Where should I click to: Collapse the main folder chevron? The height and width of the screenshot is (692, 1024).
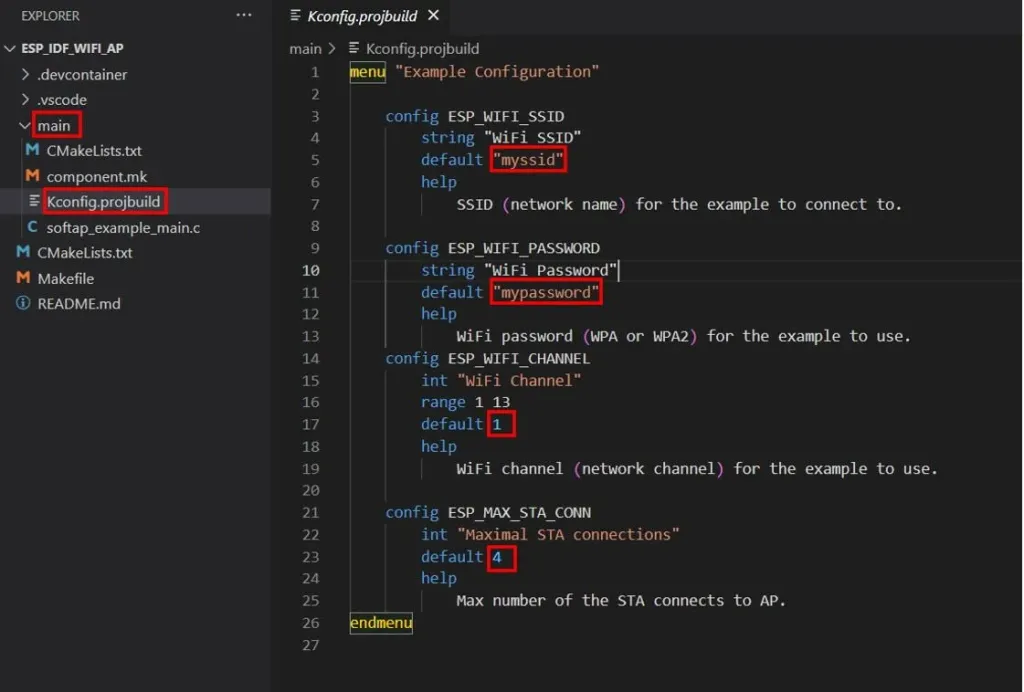(25, 125)
